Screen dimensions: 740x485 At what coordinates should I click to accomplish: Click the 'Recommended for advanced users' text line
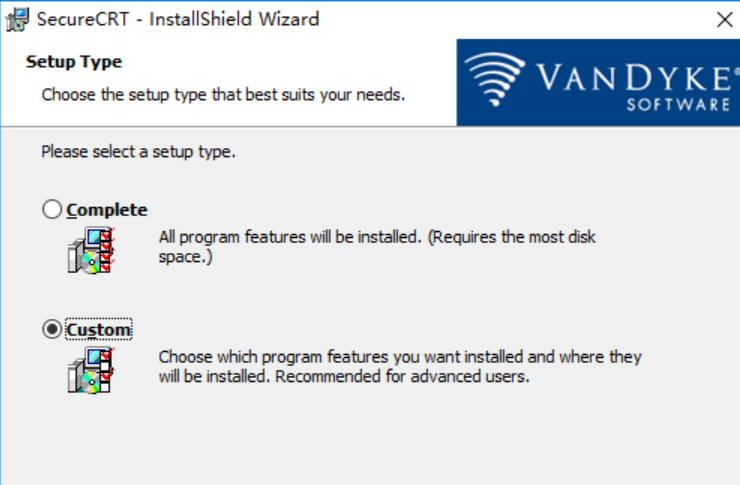403,376
